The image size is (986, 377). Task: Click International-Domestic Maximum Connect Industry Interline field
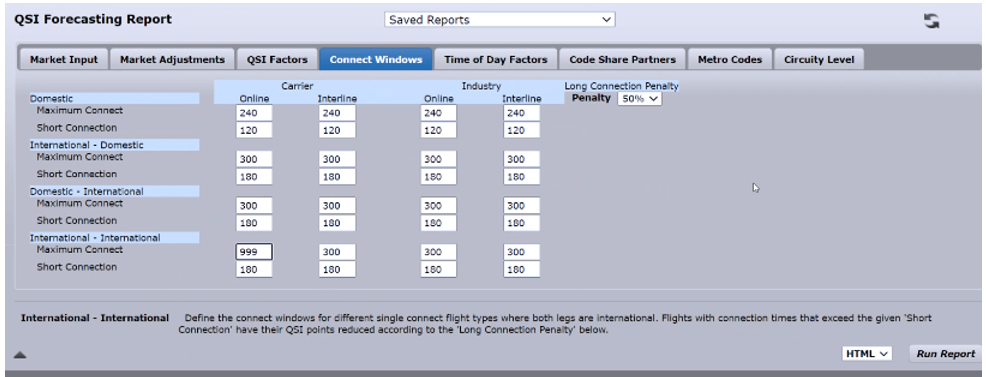(x=521, y=160)
